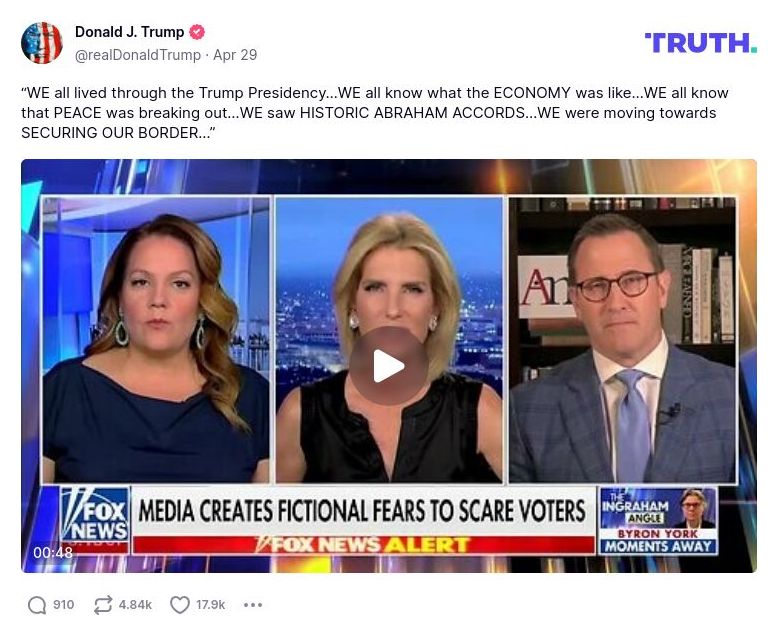
Task: Click the Donald J. Trump display name
Action: (130, 32)
